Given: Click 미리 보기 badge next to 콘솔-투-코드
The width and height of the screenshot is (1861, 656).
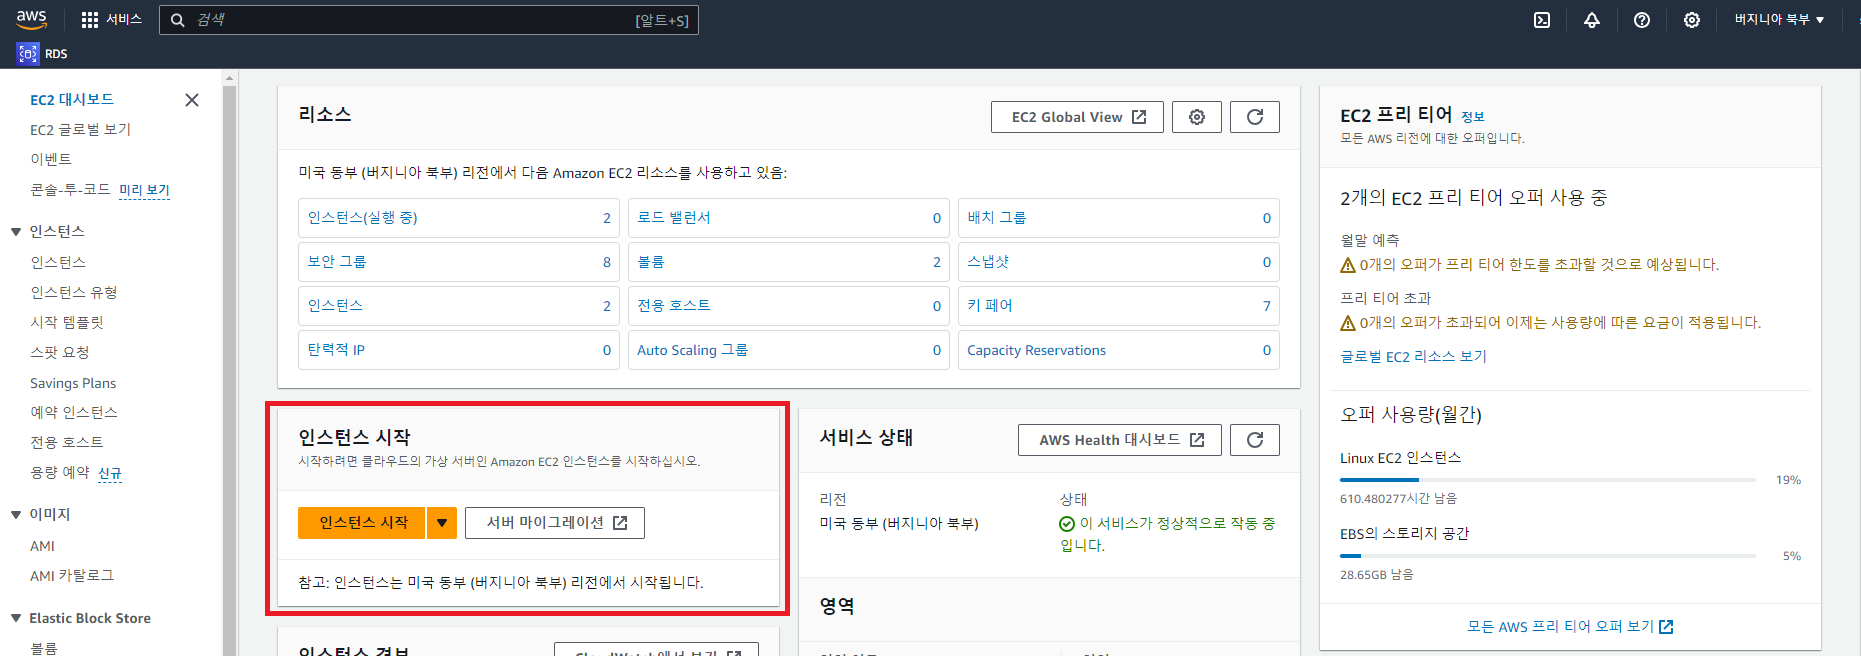Looking at the screenshot, I should (145, 190).
